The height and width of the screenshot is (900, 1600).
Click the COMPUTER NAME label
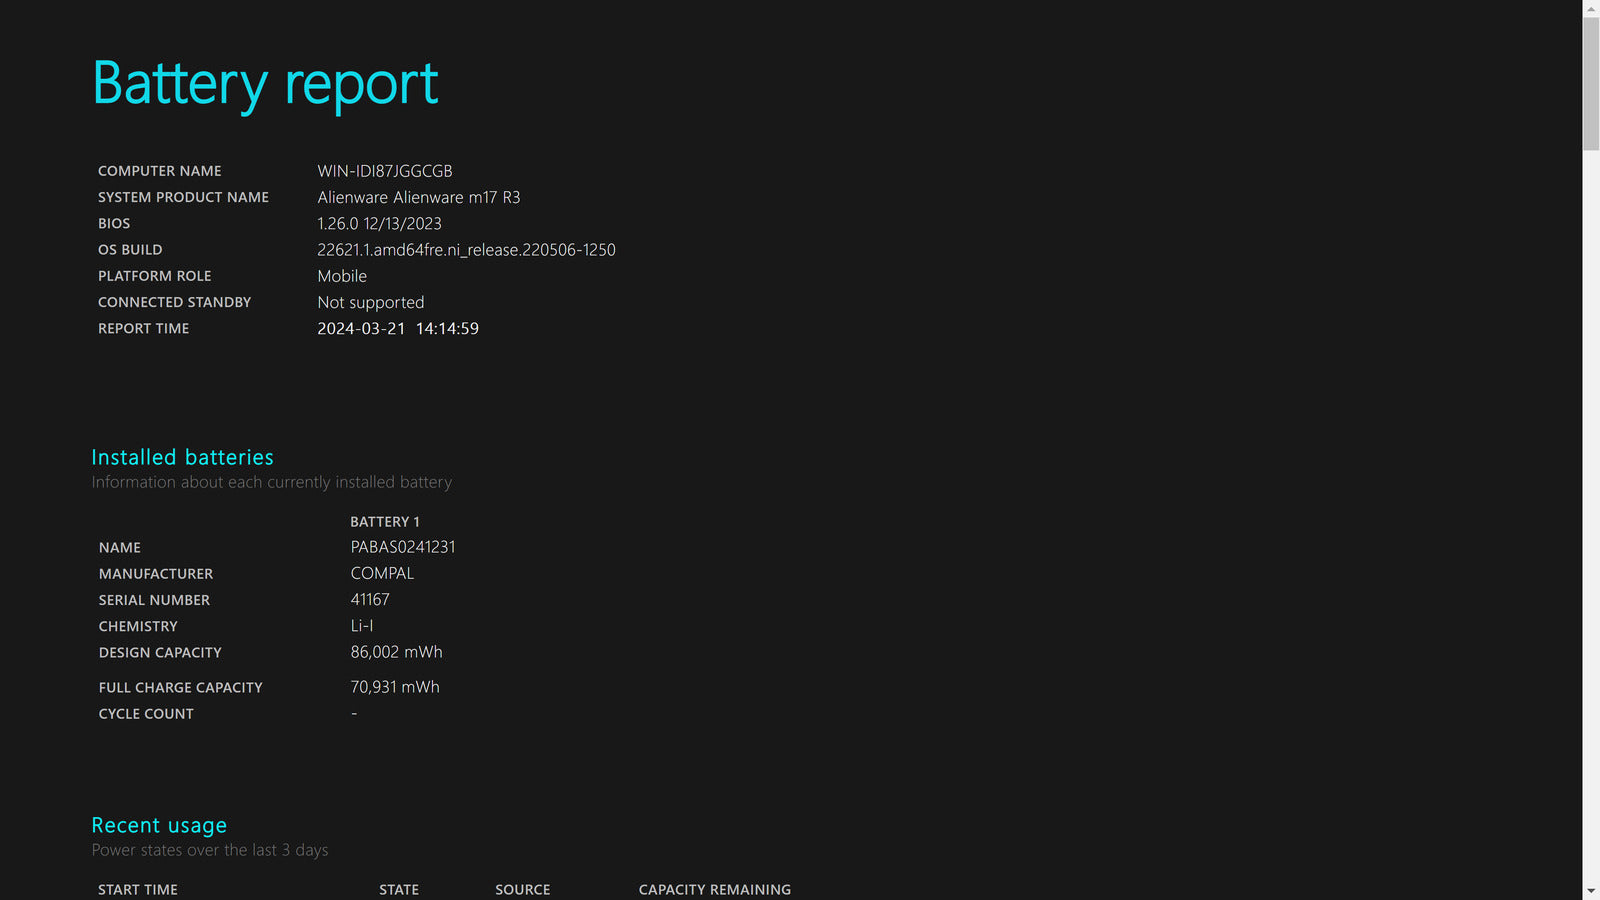pos(160,171)
